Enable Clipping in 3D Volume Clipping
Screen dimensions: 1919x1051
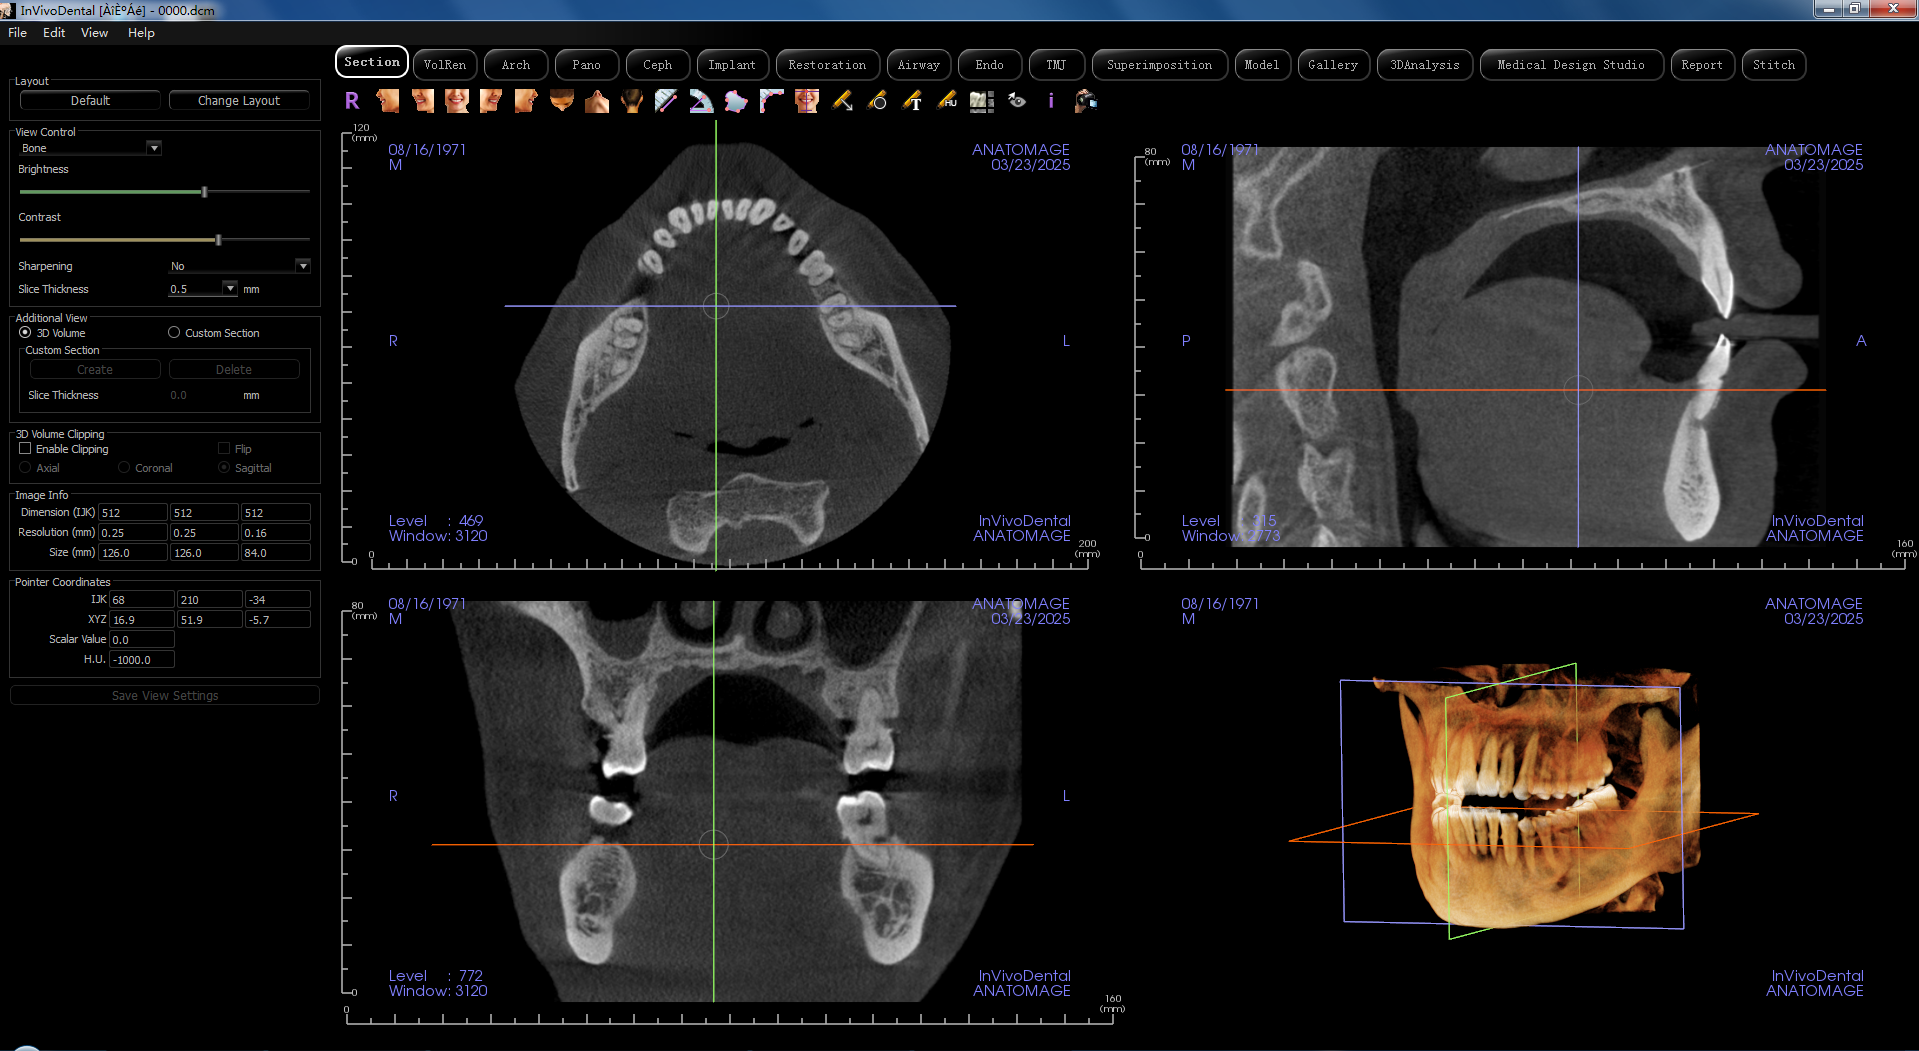point(26,448)
